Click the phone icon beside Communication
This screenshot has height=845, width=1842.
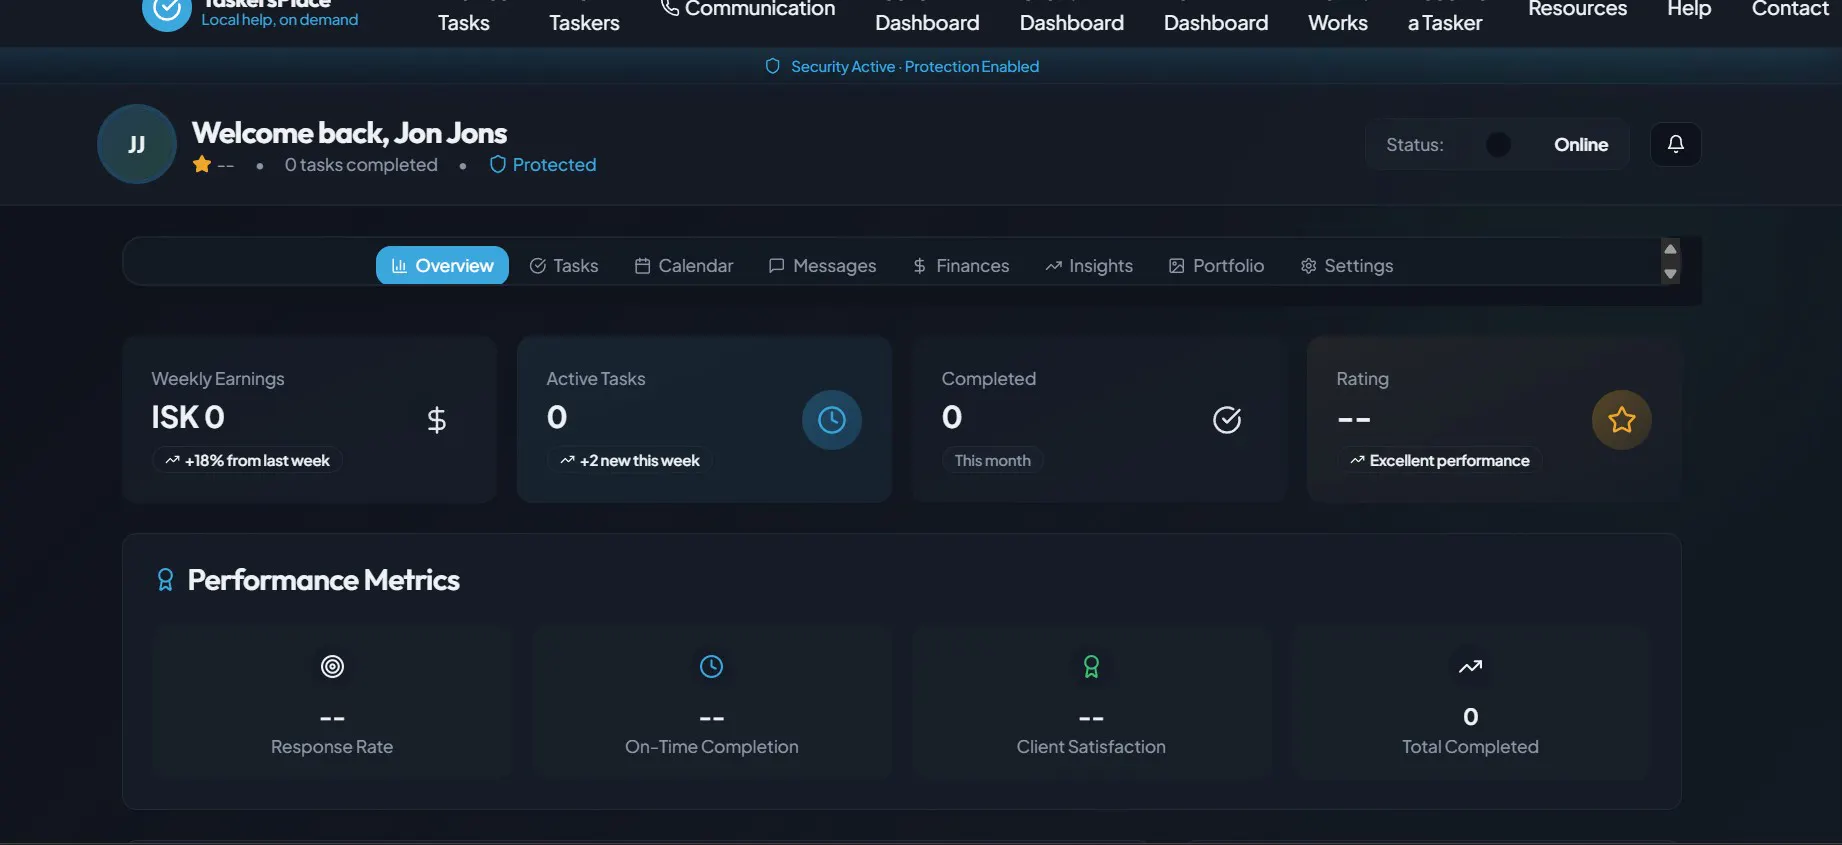coord(670,8)
